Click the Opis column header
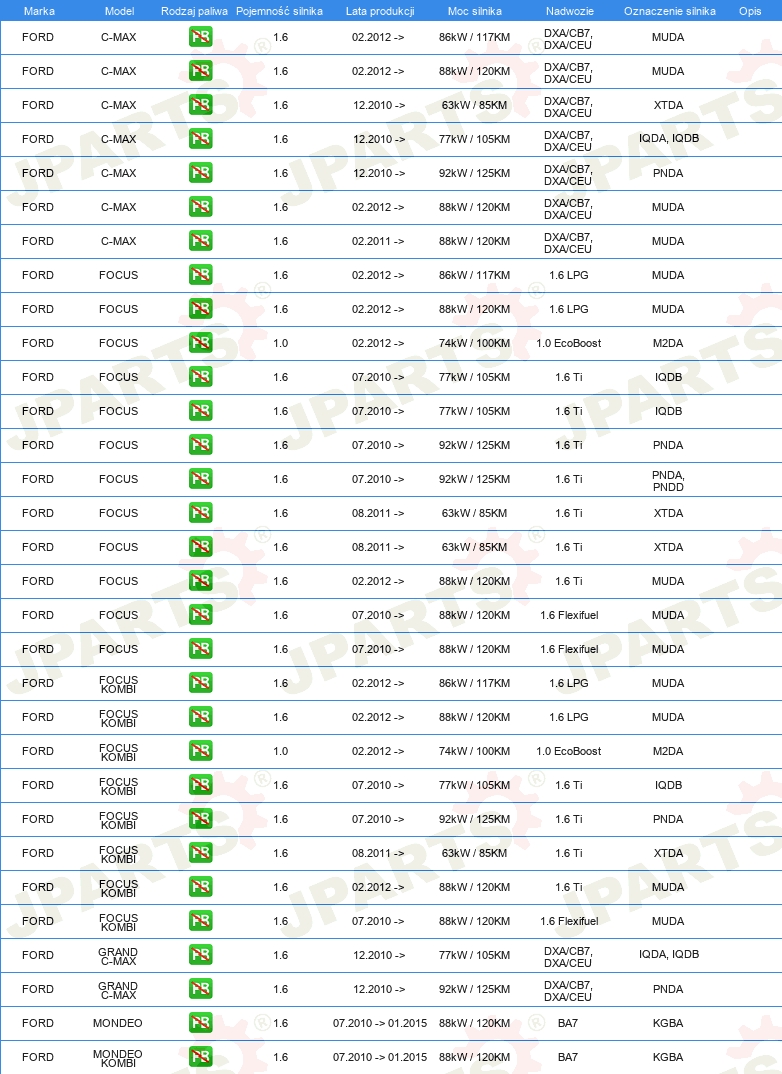782x1074 pixels. click(750, 11)
